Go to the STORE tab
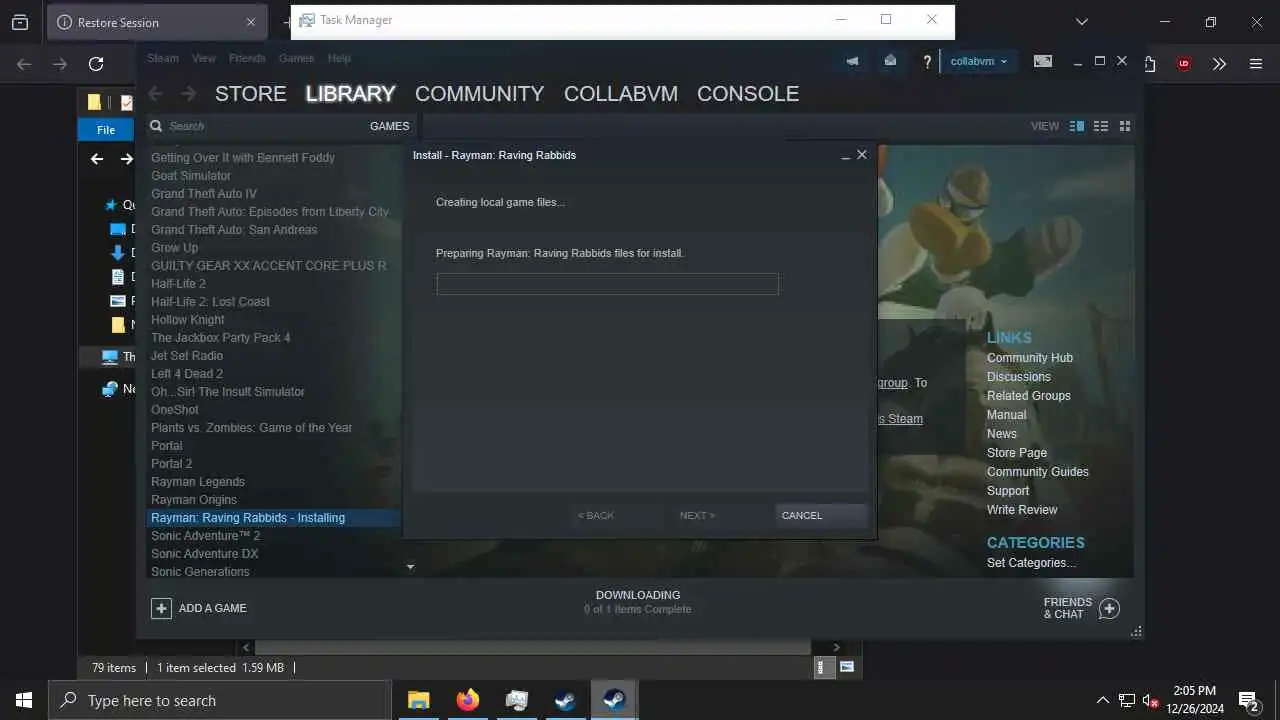The image size is (1280, 720). [251, 94]
